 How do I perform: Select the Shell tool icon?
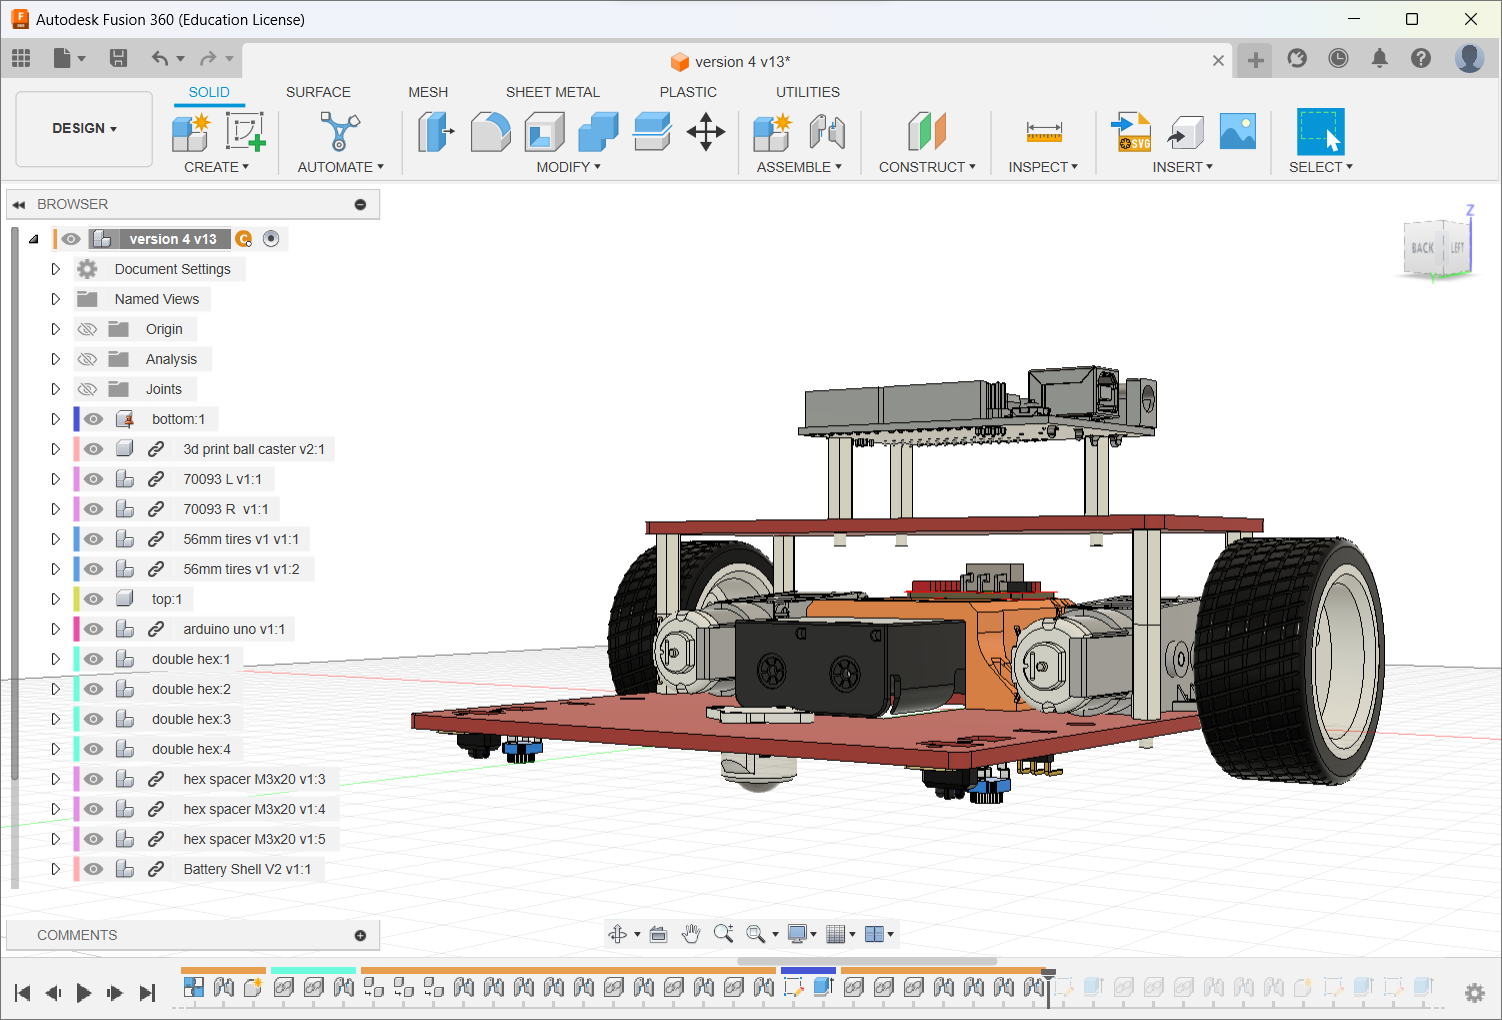pos(544,132)
